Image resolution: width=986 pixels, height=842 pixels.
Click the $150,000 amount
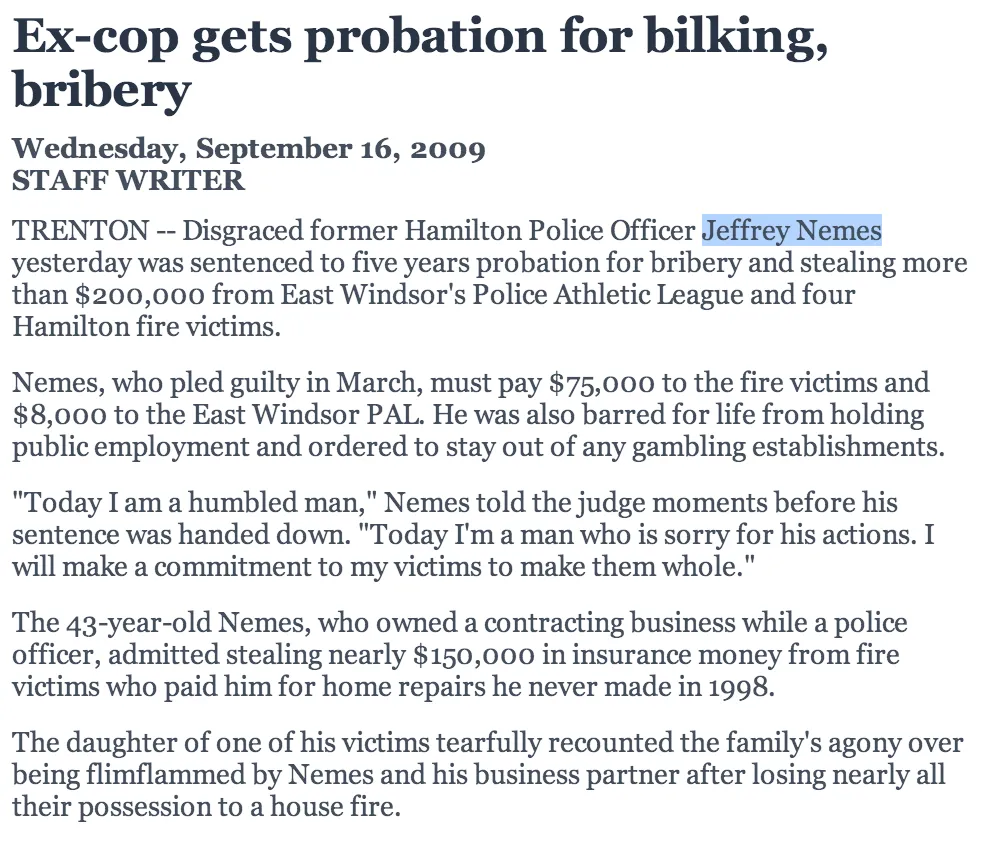point(474,655)
